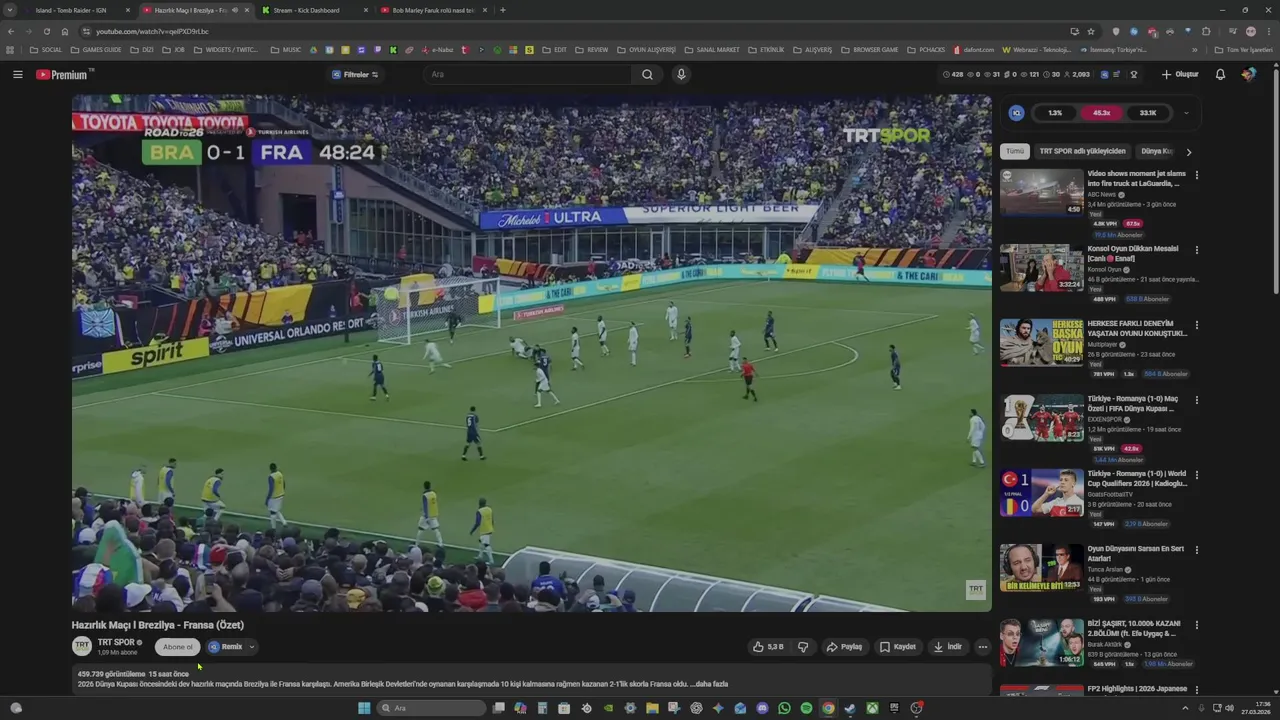Click the 1.3% vidIQ stat pill
1280x720 pixels.
coord(1055,113)
